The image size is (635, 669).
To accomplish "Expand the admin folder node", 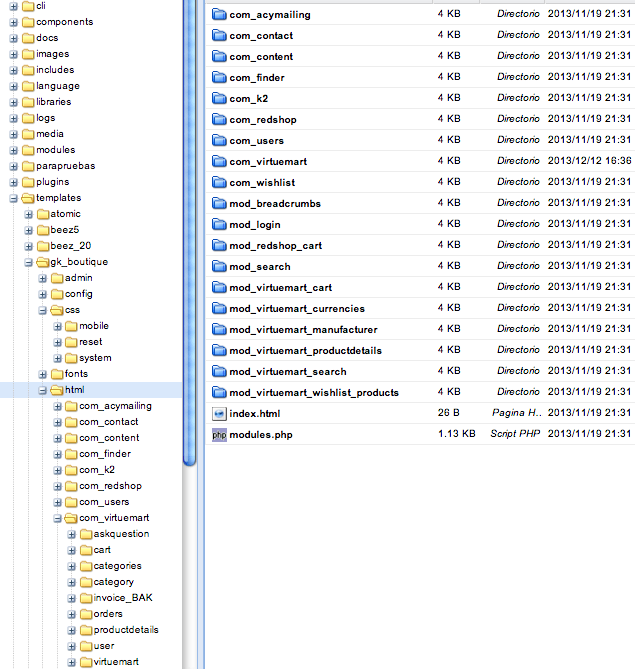I will point(43,278).
